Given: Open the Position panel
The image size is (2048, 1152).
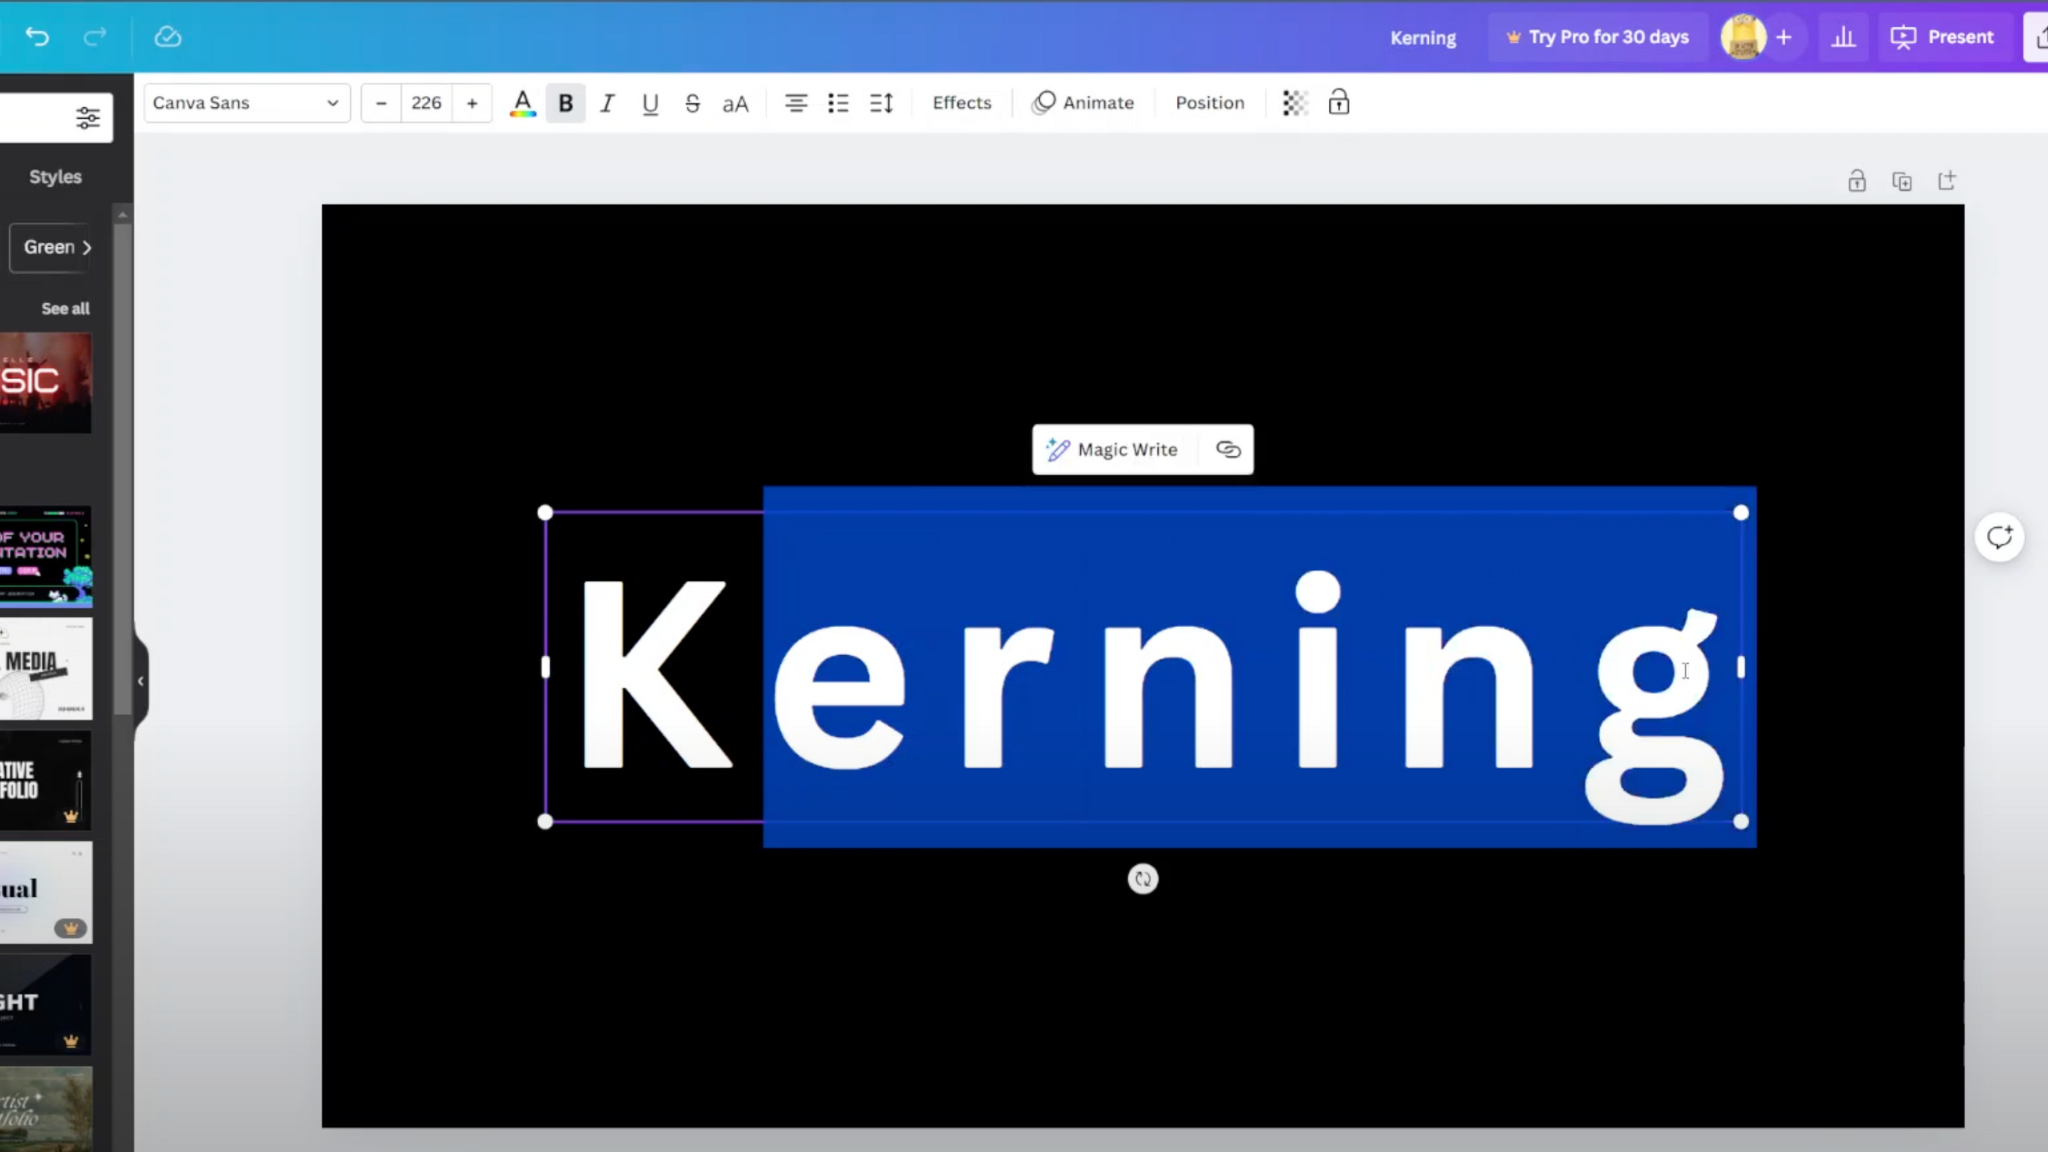Looking at the screenshot, I should click(1210, 103).
